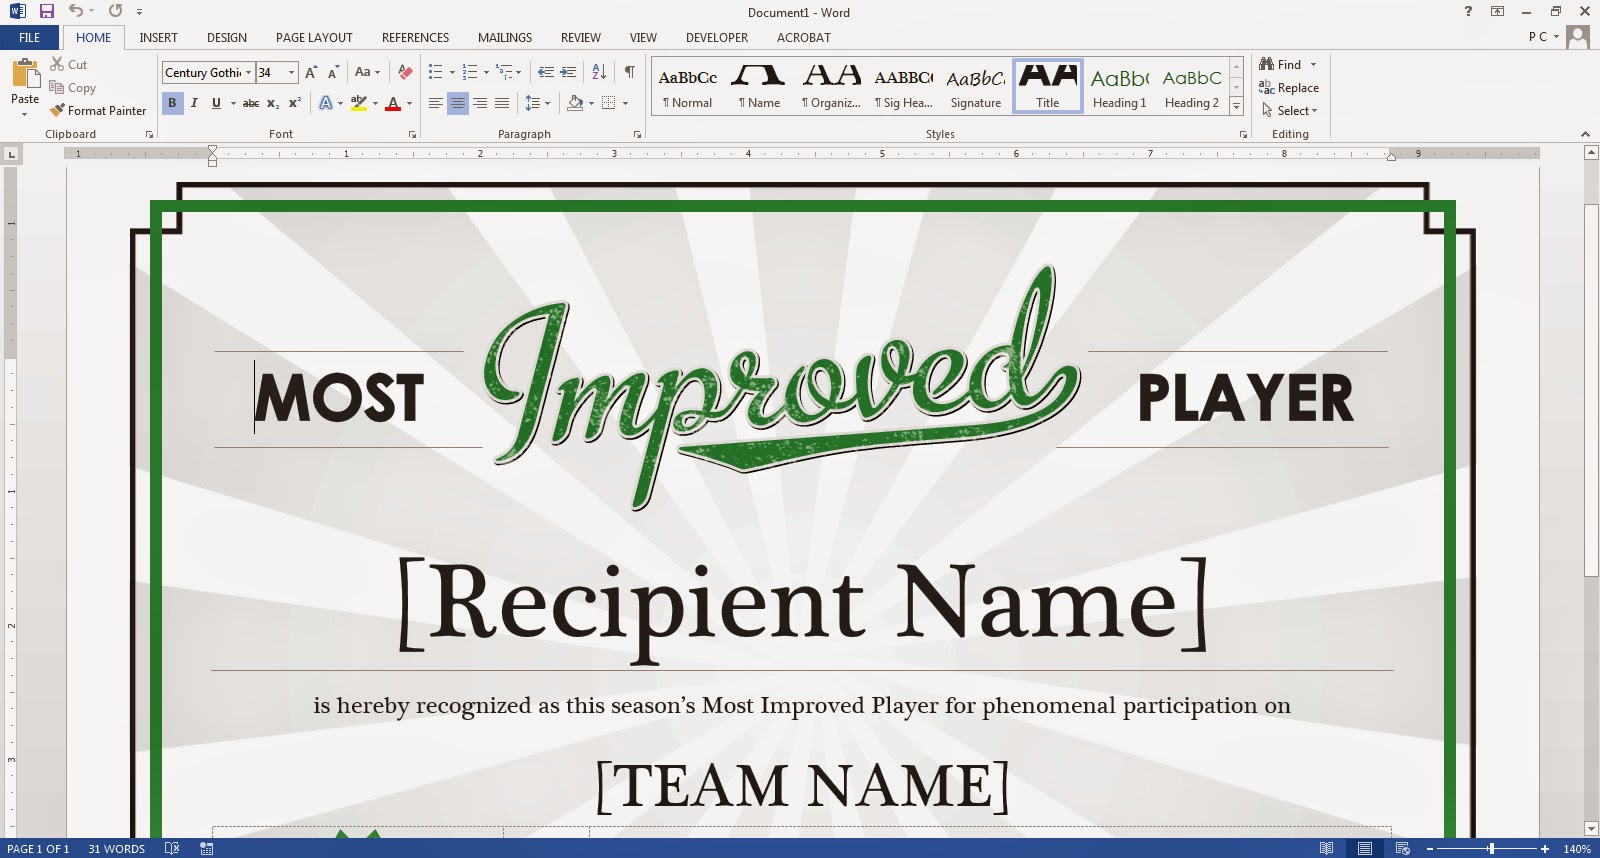This screenshot has width=1600, height=858.
Task: Align text to the right
Action: click(480, 103)
